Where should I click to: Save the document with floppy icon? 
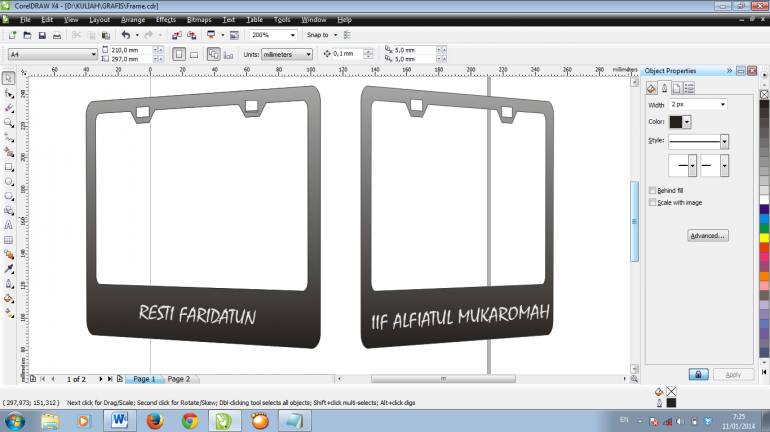pyautogui.click(x=42, y=35)
